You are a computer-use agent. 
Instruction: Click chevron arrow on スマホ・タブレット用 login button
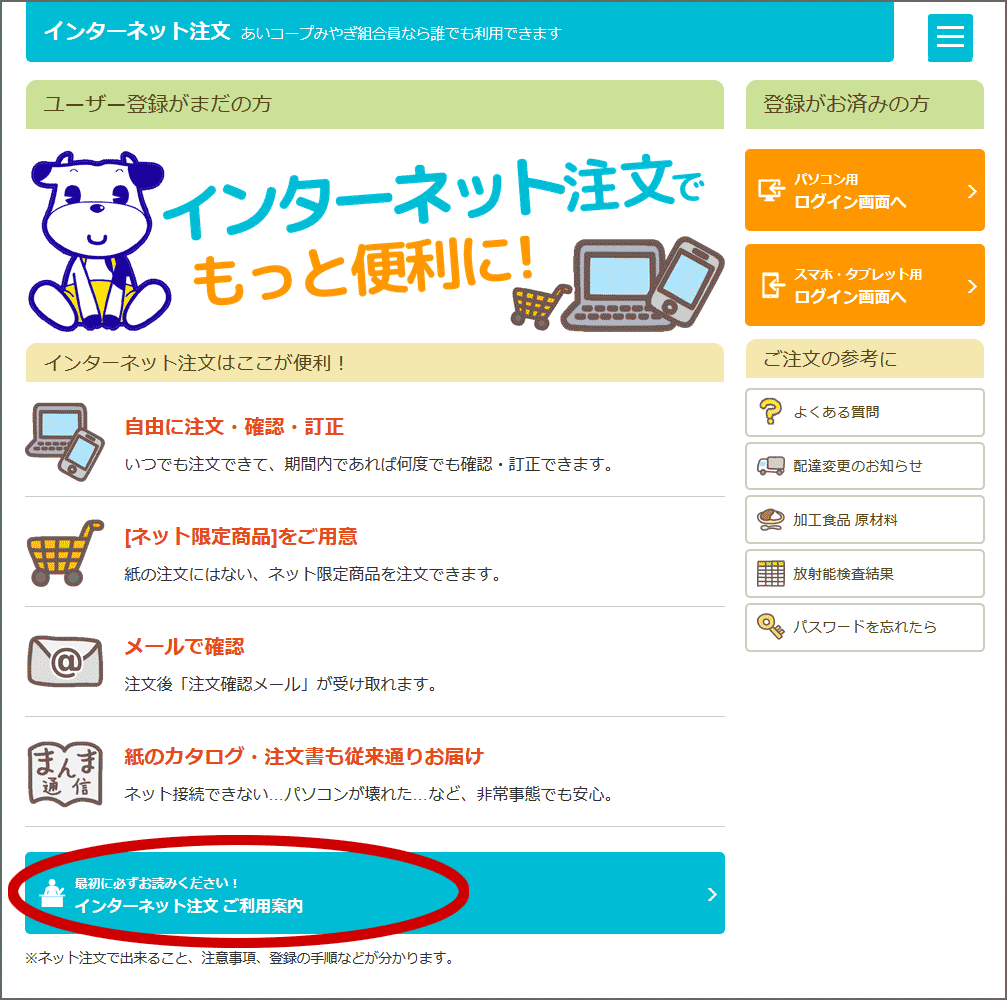pos(972,286)
